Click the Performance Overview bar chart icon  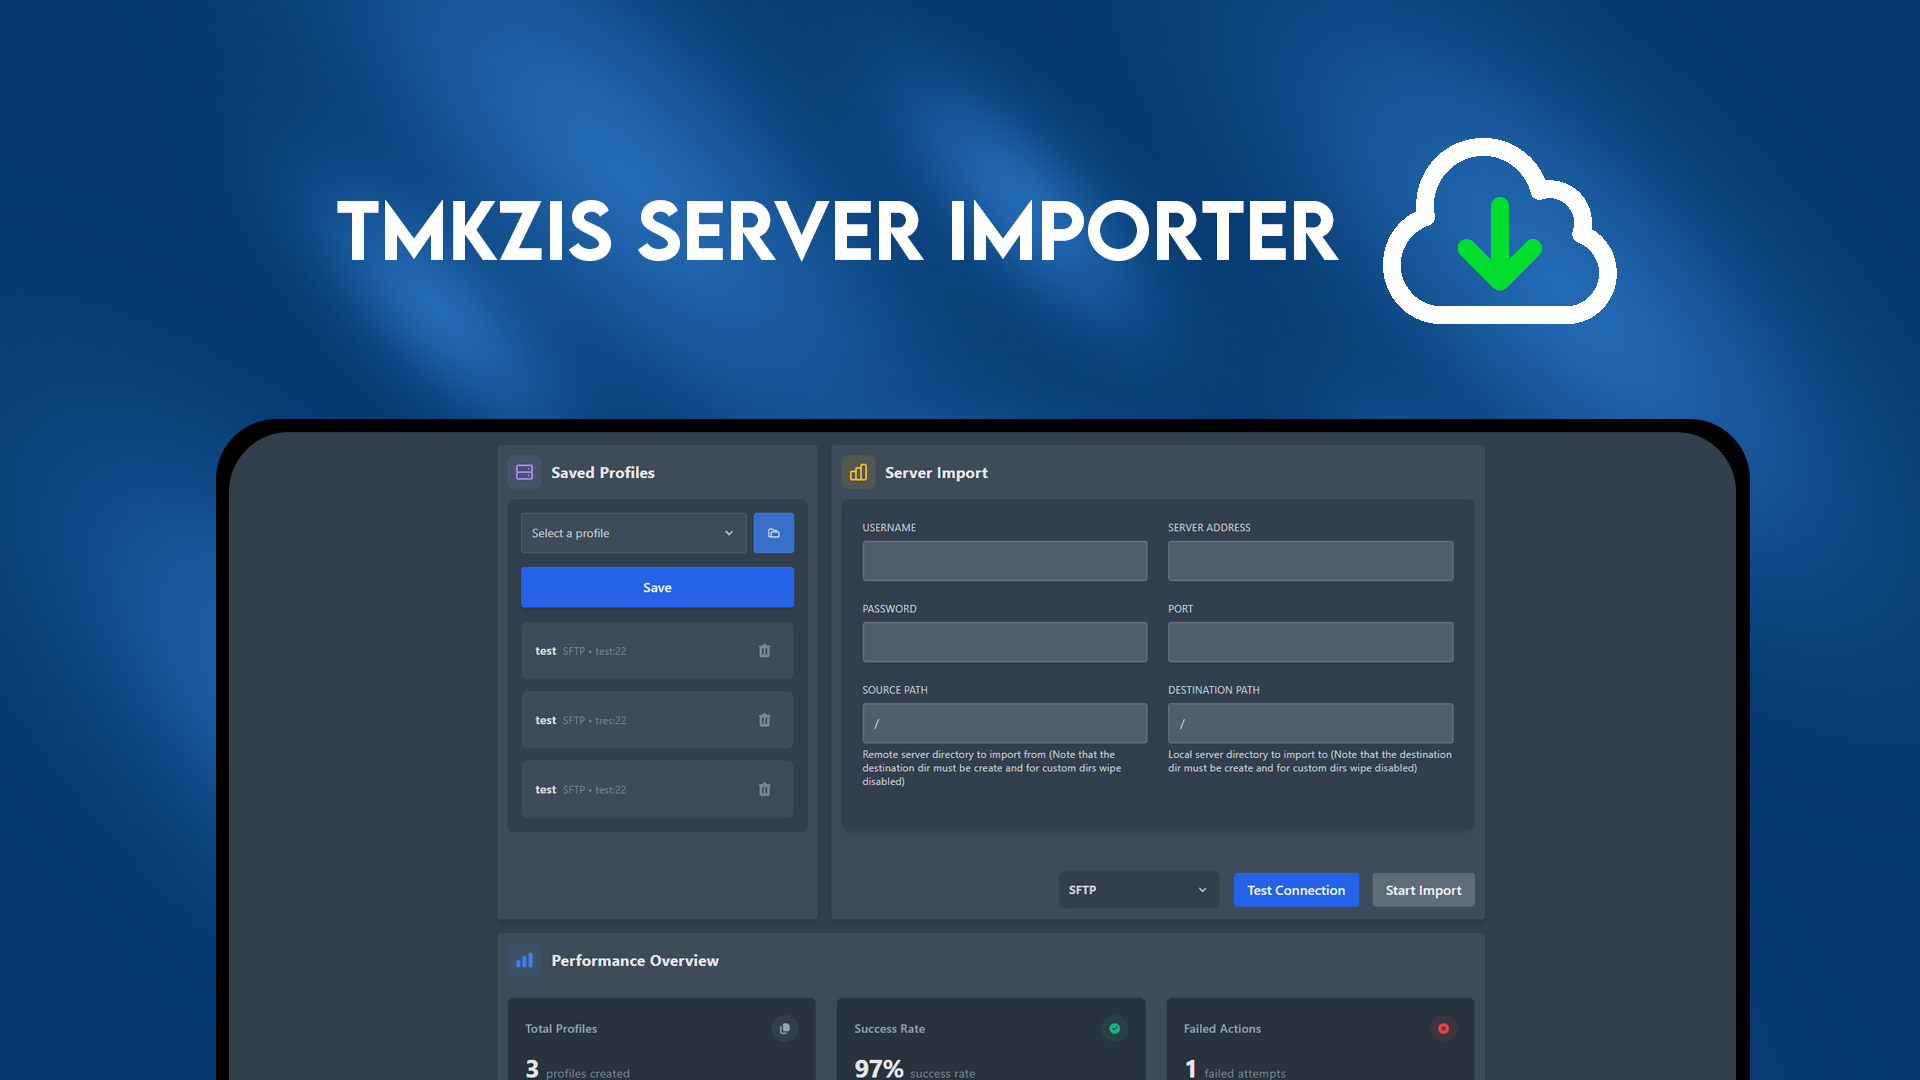(524, 960)
